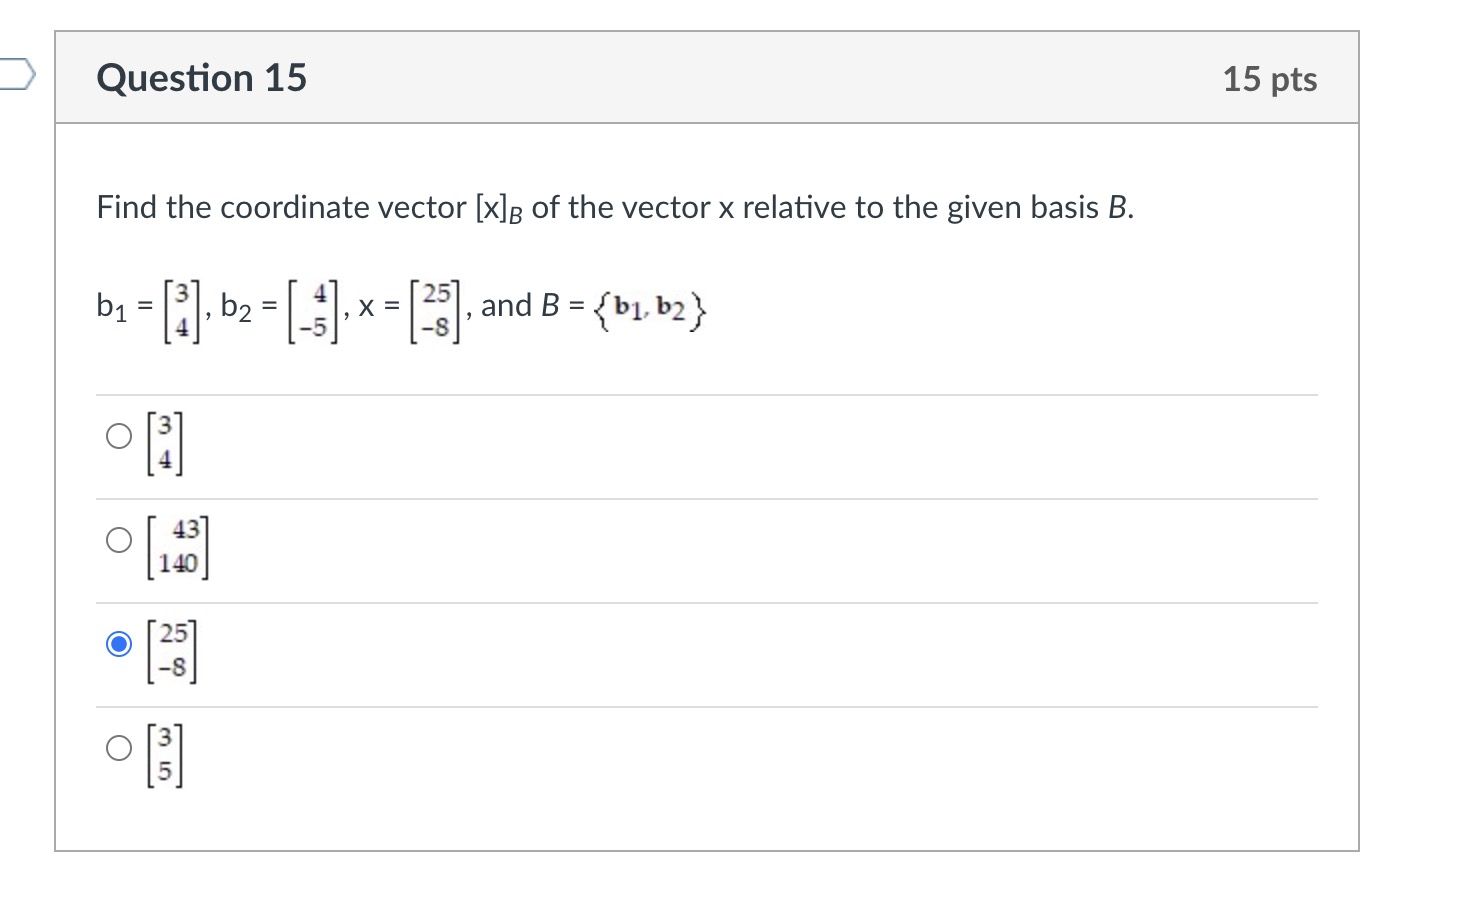This screenshot has height=908, width=1470.
Task: Click the 15 pts label
Action: 1271,79
